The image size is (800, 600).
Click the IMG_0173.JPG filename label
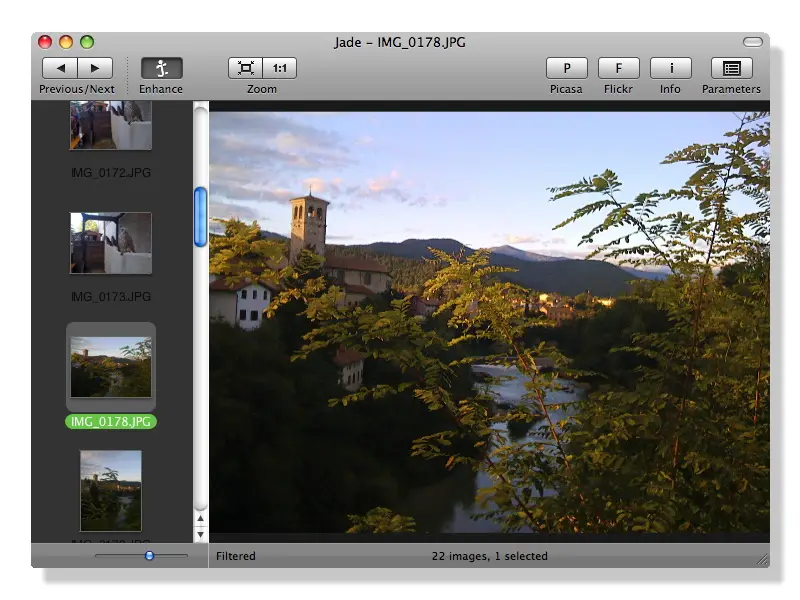111,296
